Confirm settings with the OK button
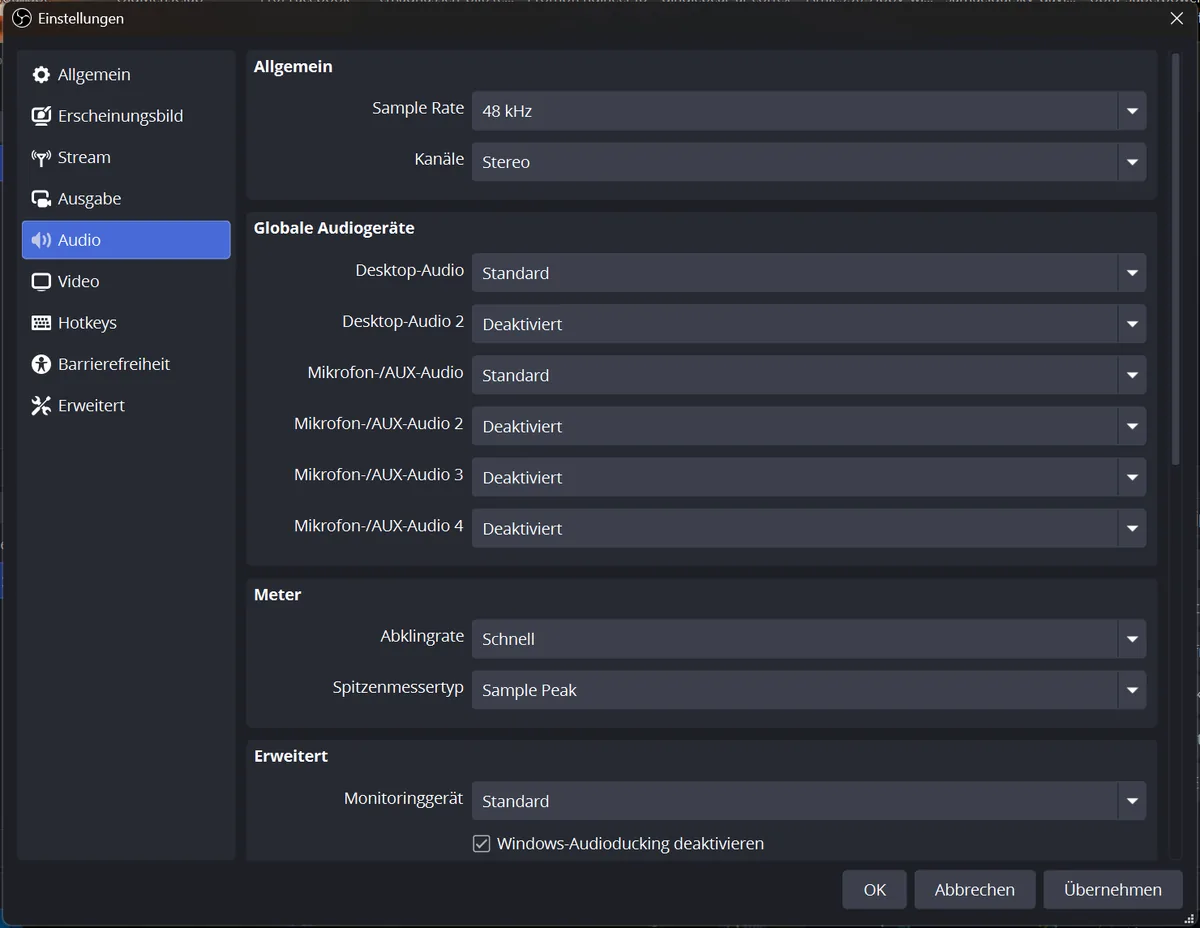1200x928 pixels. tap(874, 890)
